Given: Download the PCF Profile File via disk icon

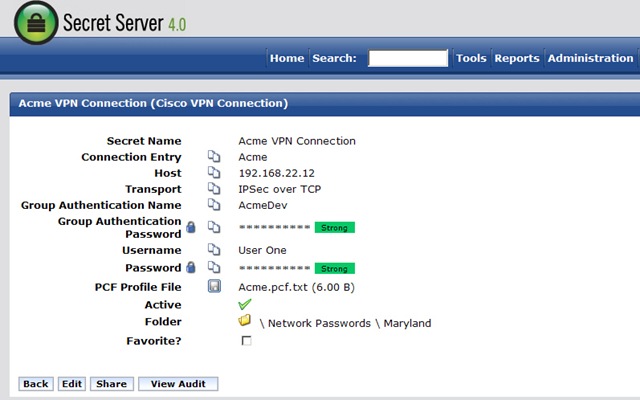Looking at the screenshot, I should [214, 286].
